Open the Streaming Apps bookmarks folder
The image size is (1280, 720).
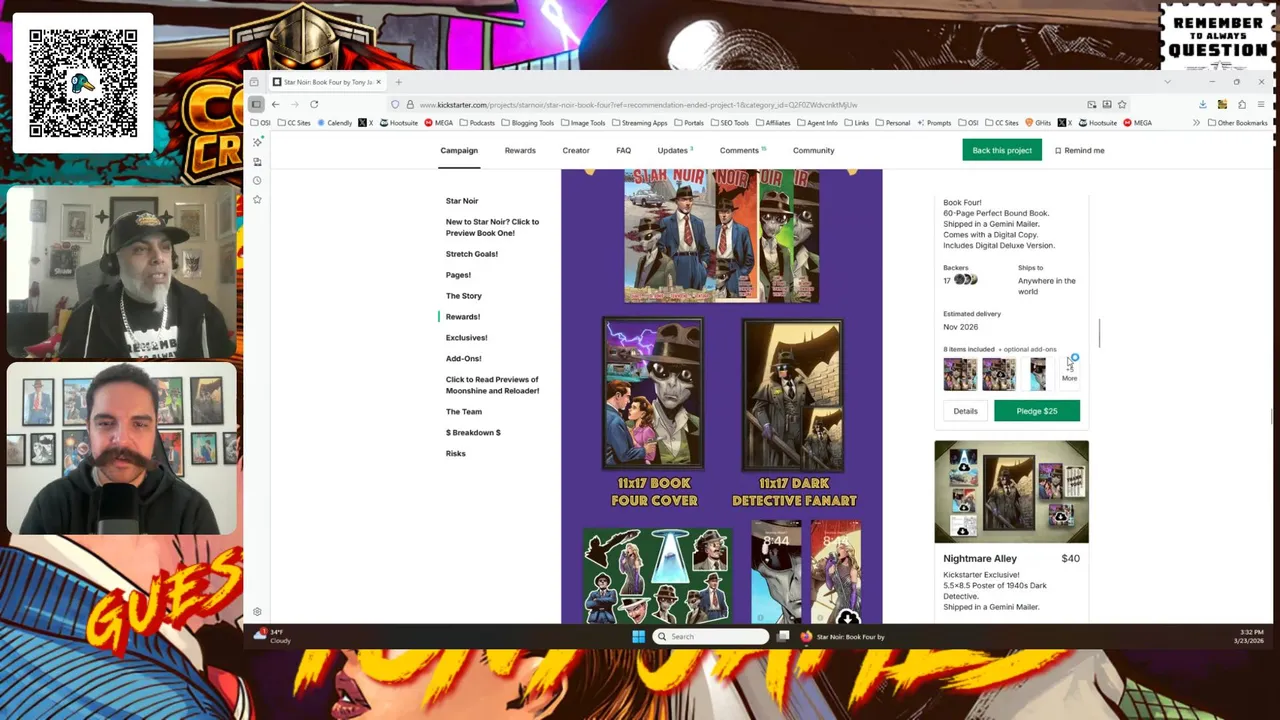(x=639, y=123)
